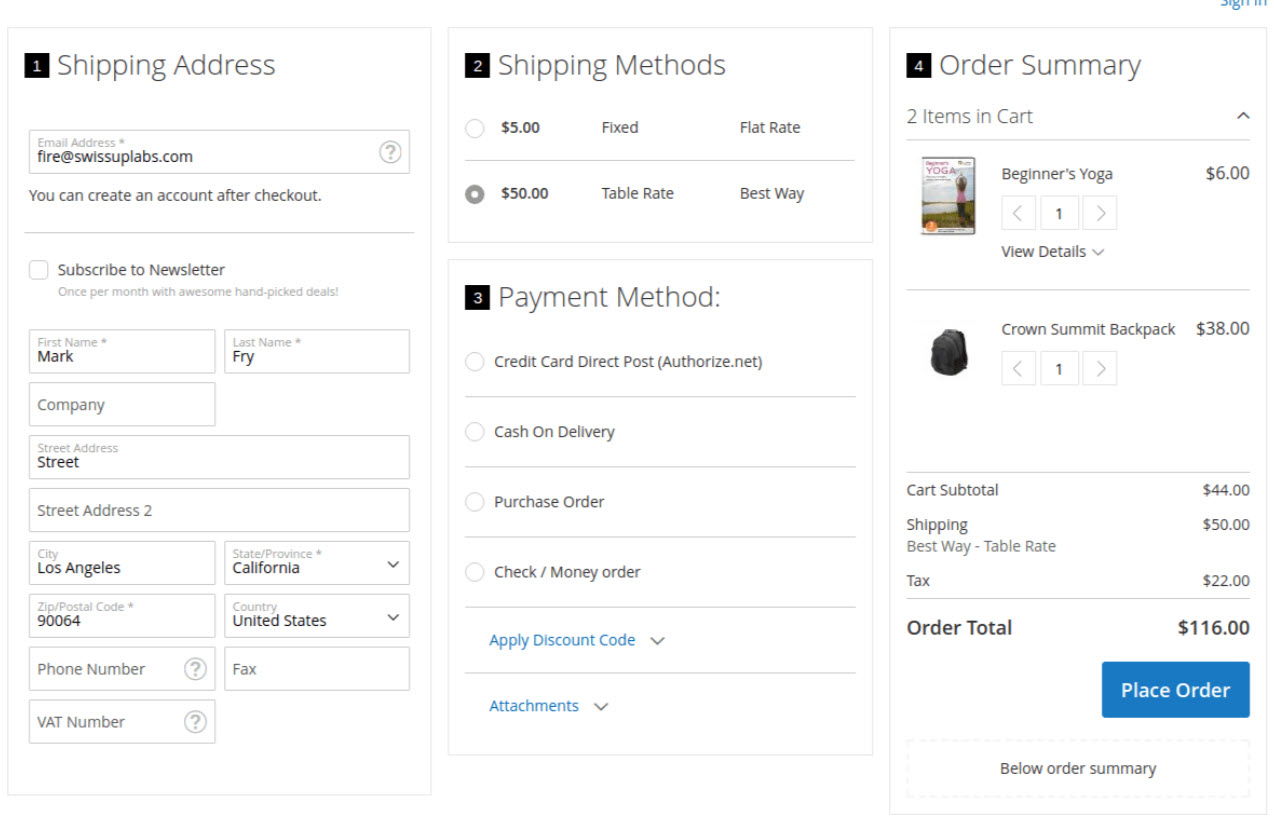The height and width of the screenshot is (833, 1274).
Task: Increase Beginner's Yoga quantity with right arrow
Action: click(1100, 213)
